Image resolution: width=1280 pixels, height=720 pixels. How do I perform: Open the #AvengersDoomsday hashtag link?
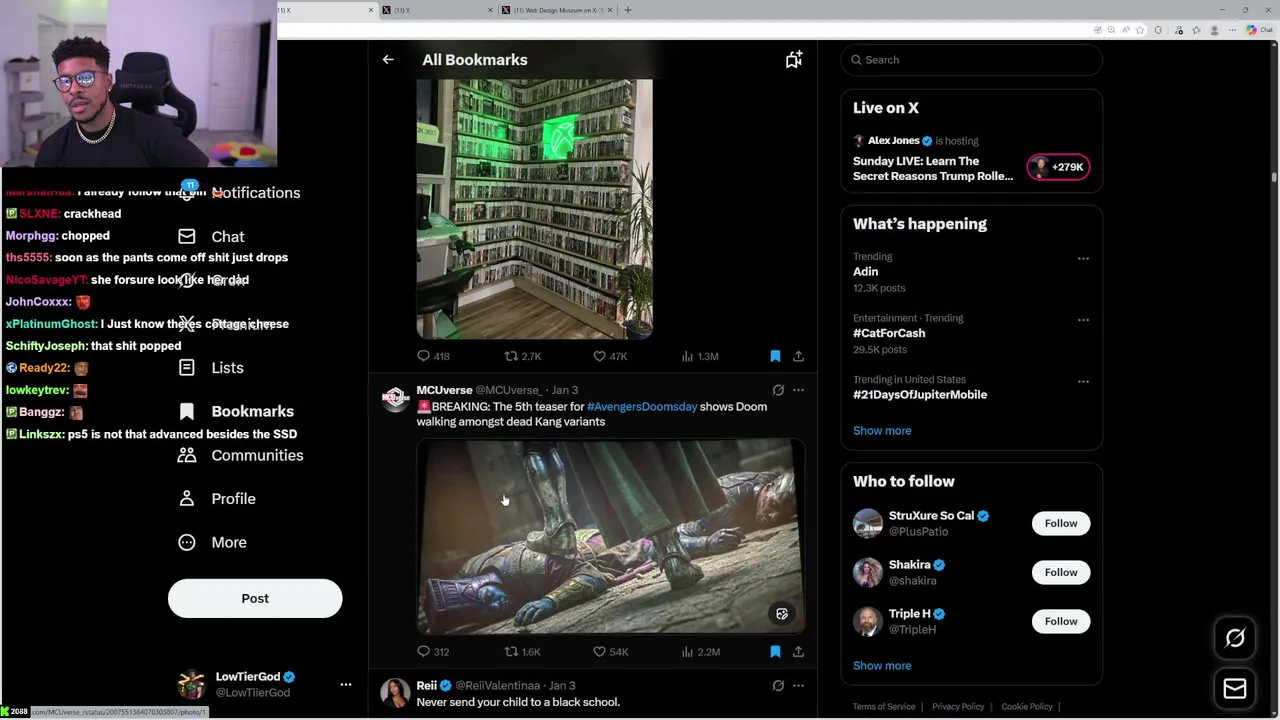click(x=642, y=407)
